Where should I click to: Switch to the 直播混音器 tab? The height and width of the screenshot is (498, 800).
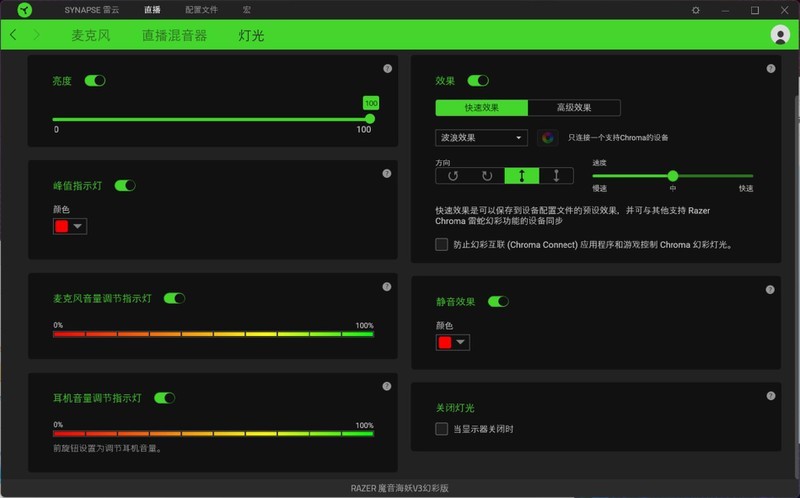174,35
